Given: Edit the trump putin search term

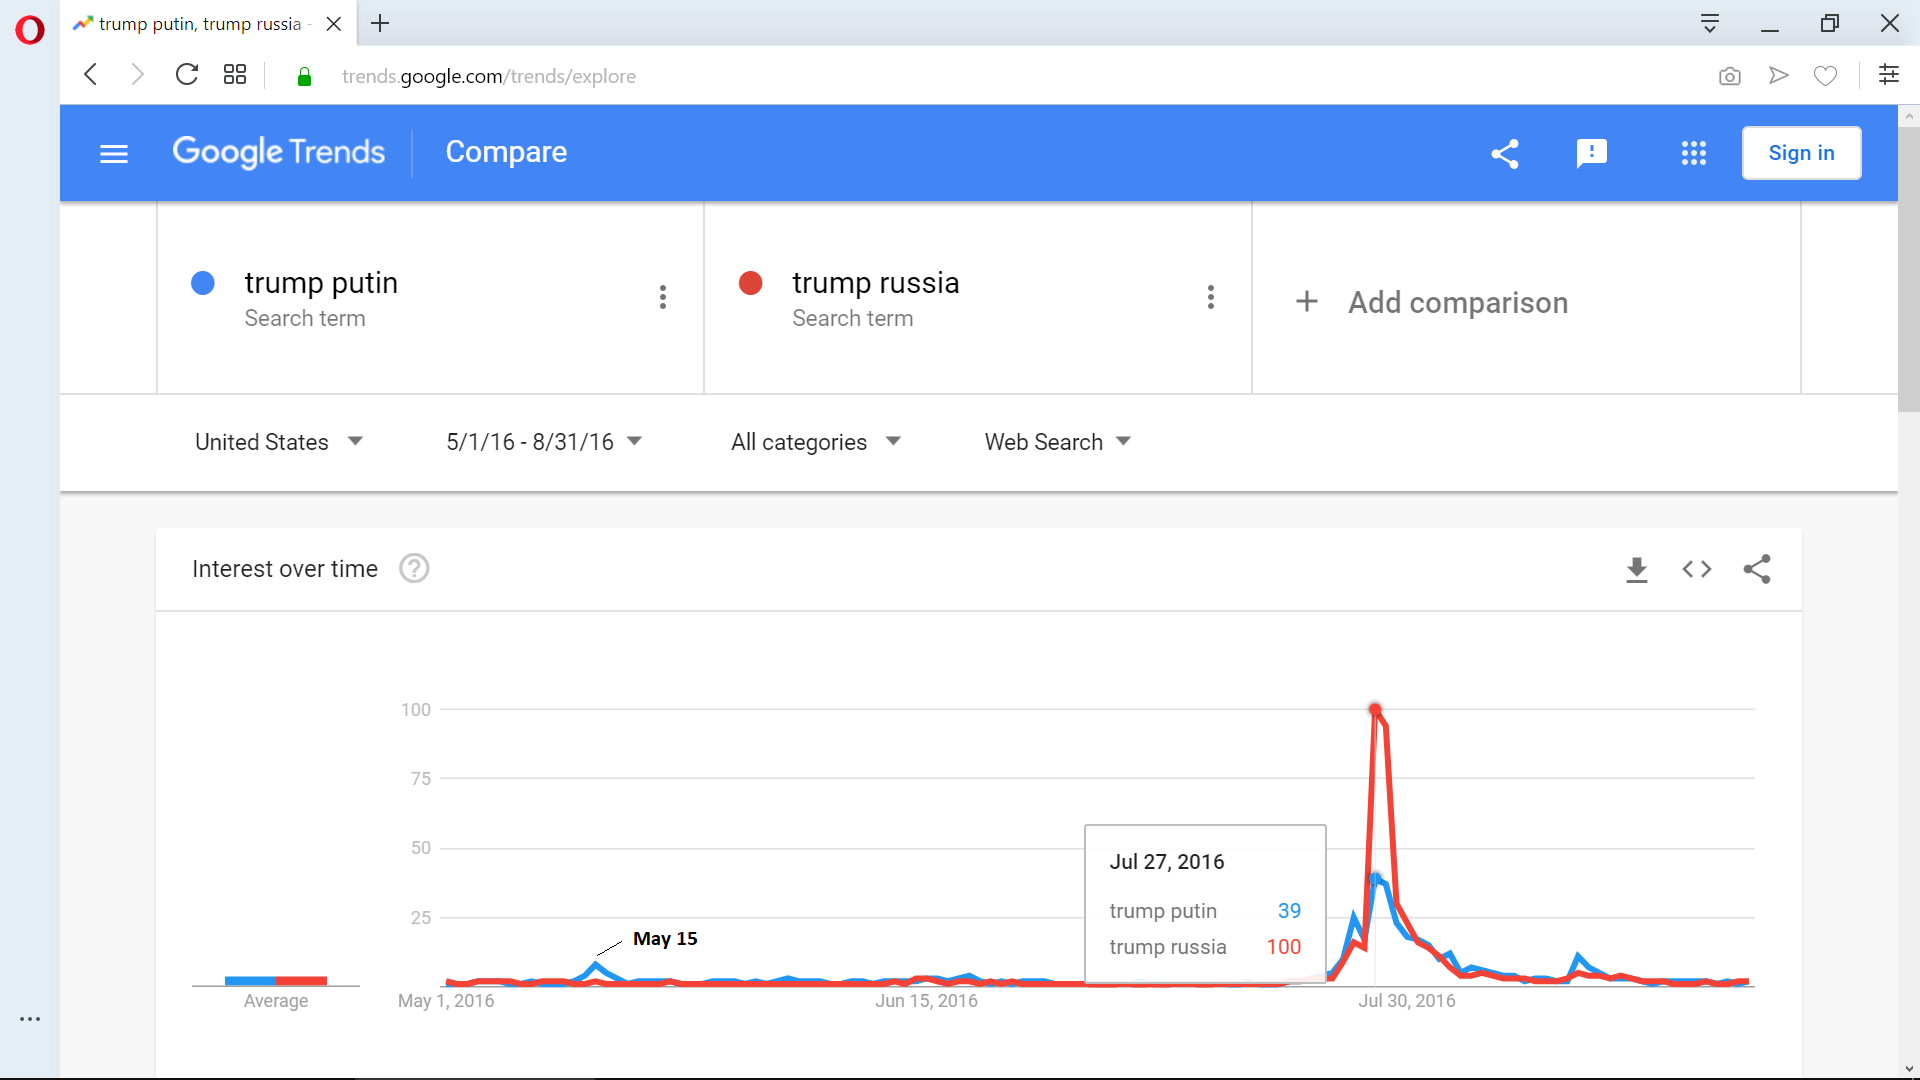Looking at the screenshot, I should click(x=321, y=283).
